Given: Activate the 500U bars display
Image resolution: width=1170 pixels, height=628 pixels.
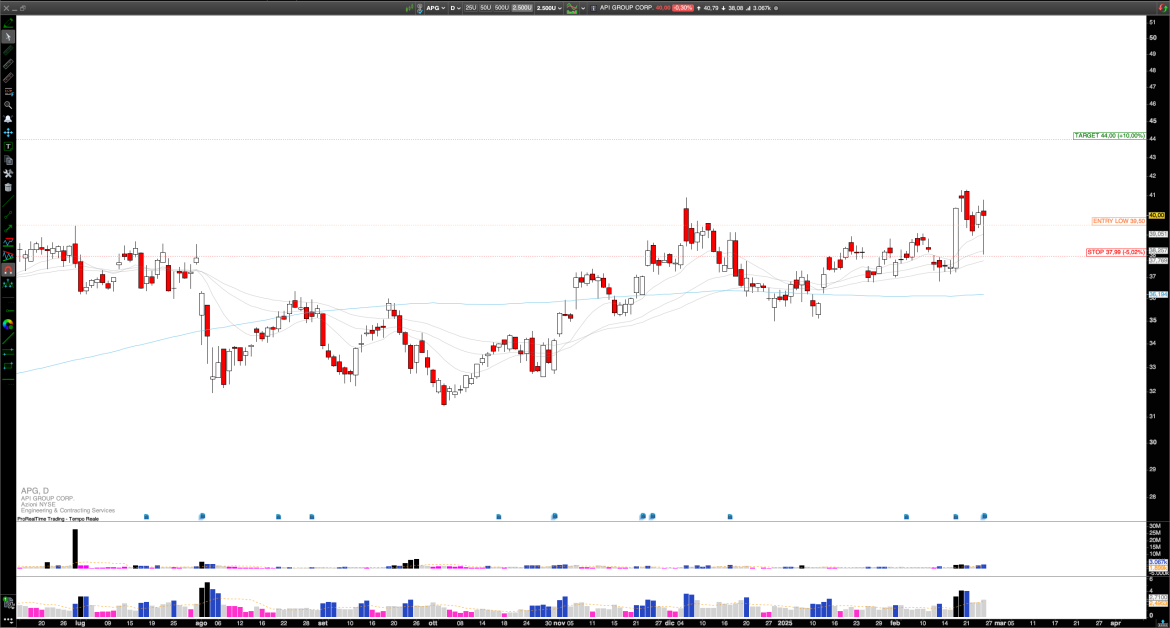Looking at the screenshot, I should (x=501, y=8).
